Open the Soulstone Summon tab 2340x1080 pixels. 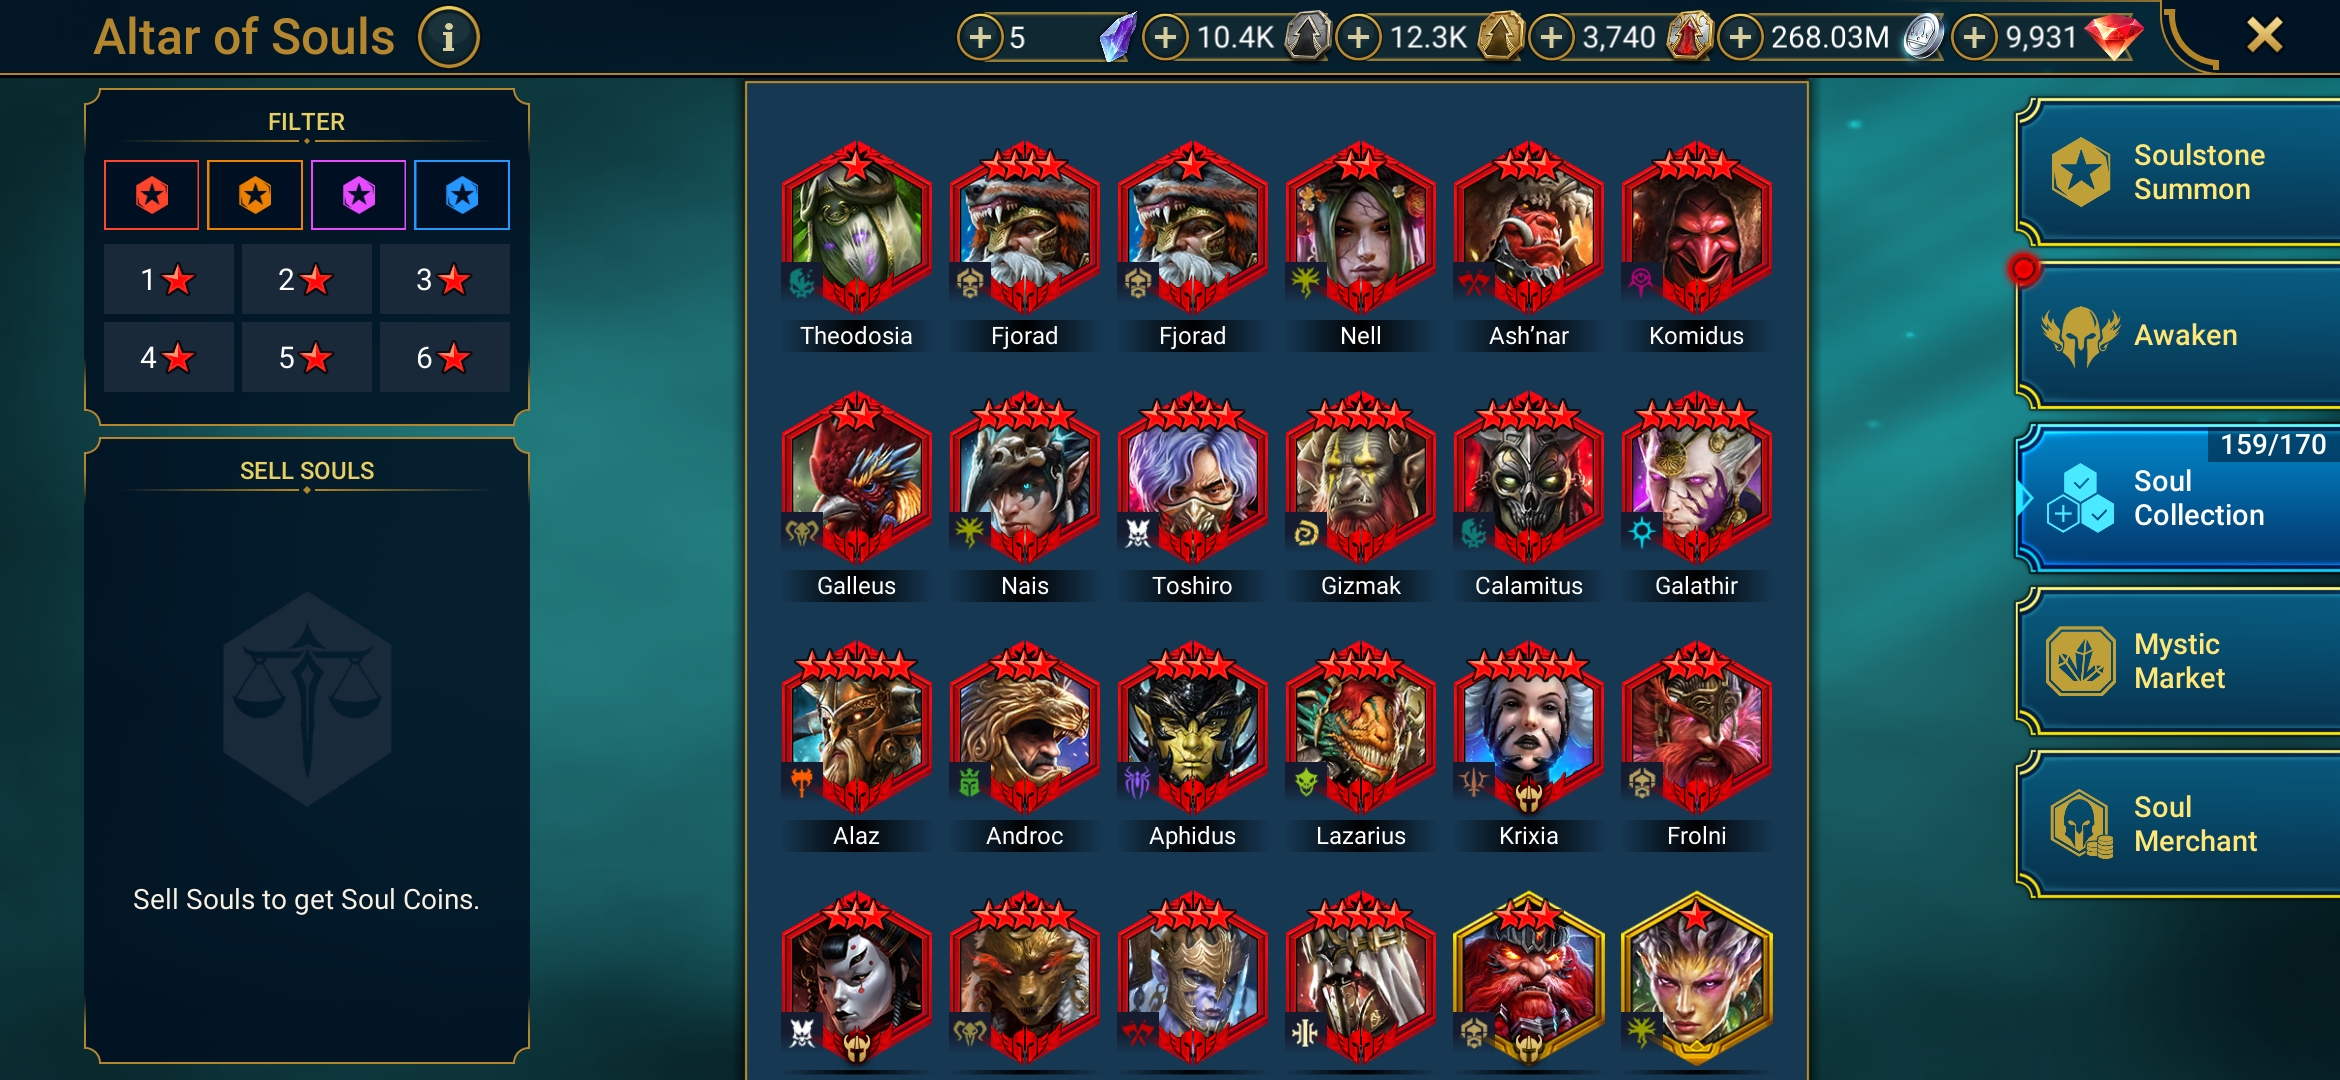pyautogui.click(x=2180, y=172)
